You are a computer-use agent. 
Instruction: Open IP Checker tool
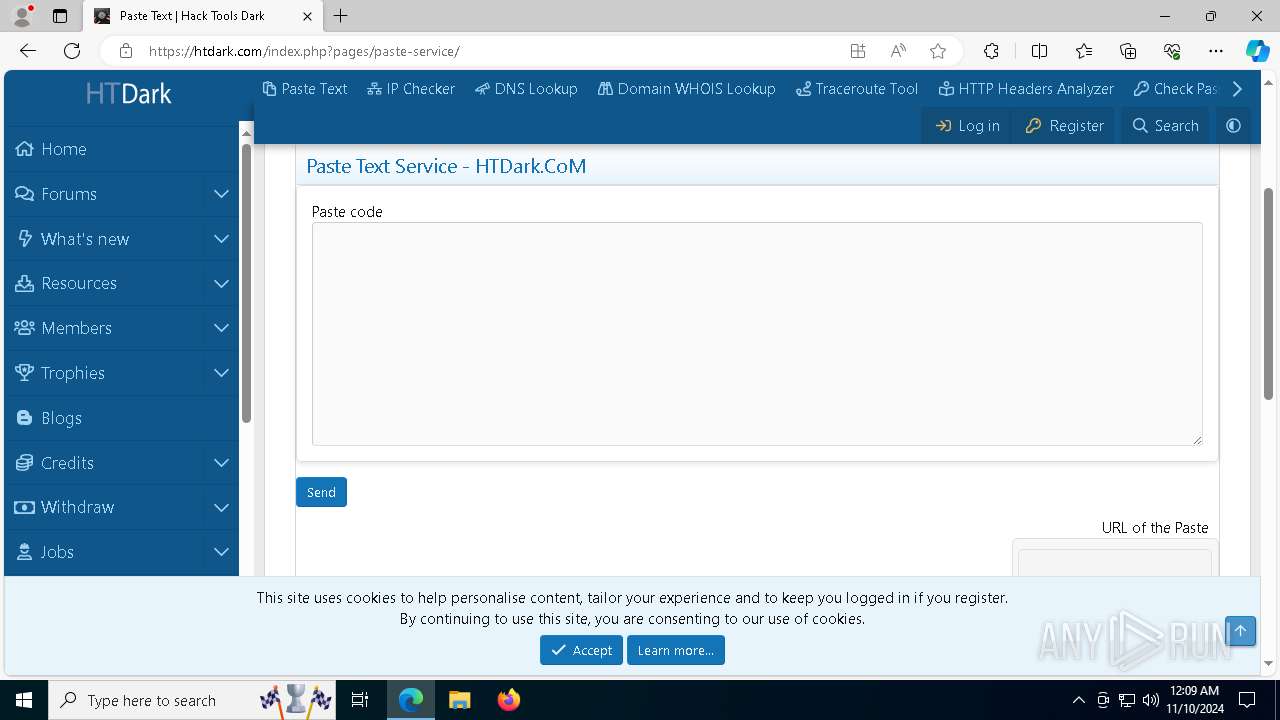click(411, 89)
